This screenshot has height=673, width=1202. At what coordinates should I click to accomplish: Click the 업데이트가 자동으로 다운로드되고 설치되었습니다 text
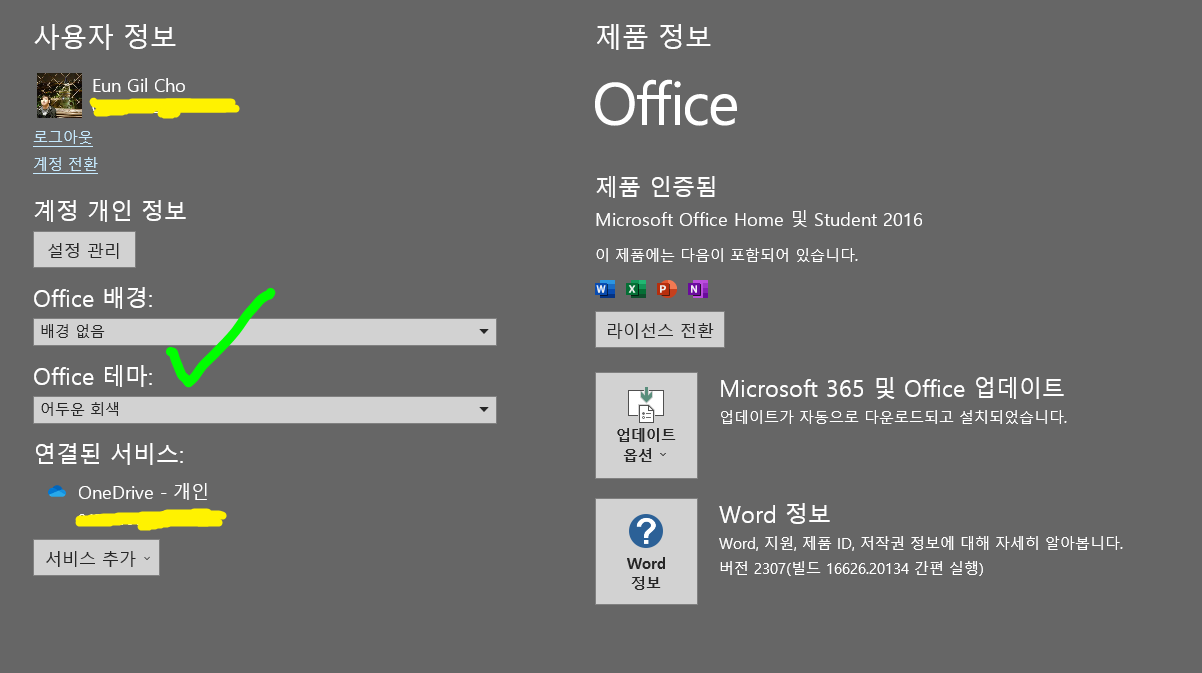click(x=893, y=417)
